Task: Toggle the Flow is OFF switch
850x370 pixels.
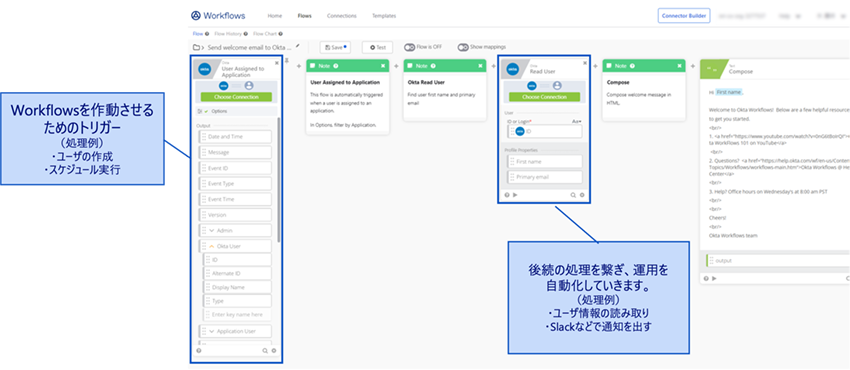Action: point(409,47)
